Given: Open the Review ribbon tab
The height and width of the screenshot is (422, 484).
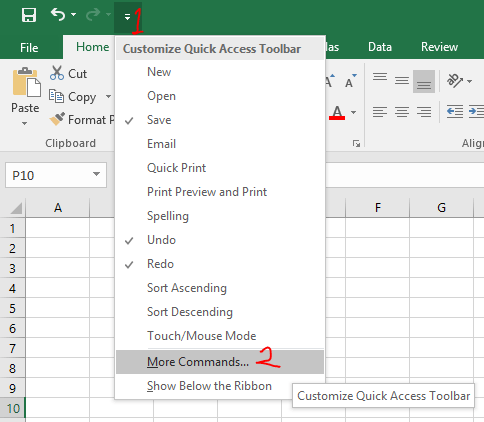Looking at the screenshot, I should (x=439, y=47).
